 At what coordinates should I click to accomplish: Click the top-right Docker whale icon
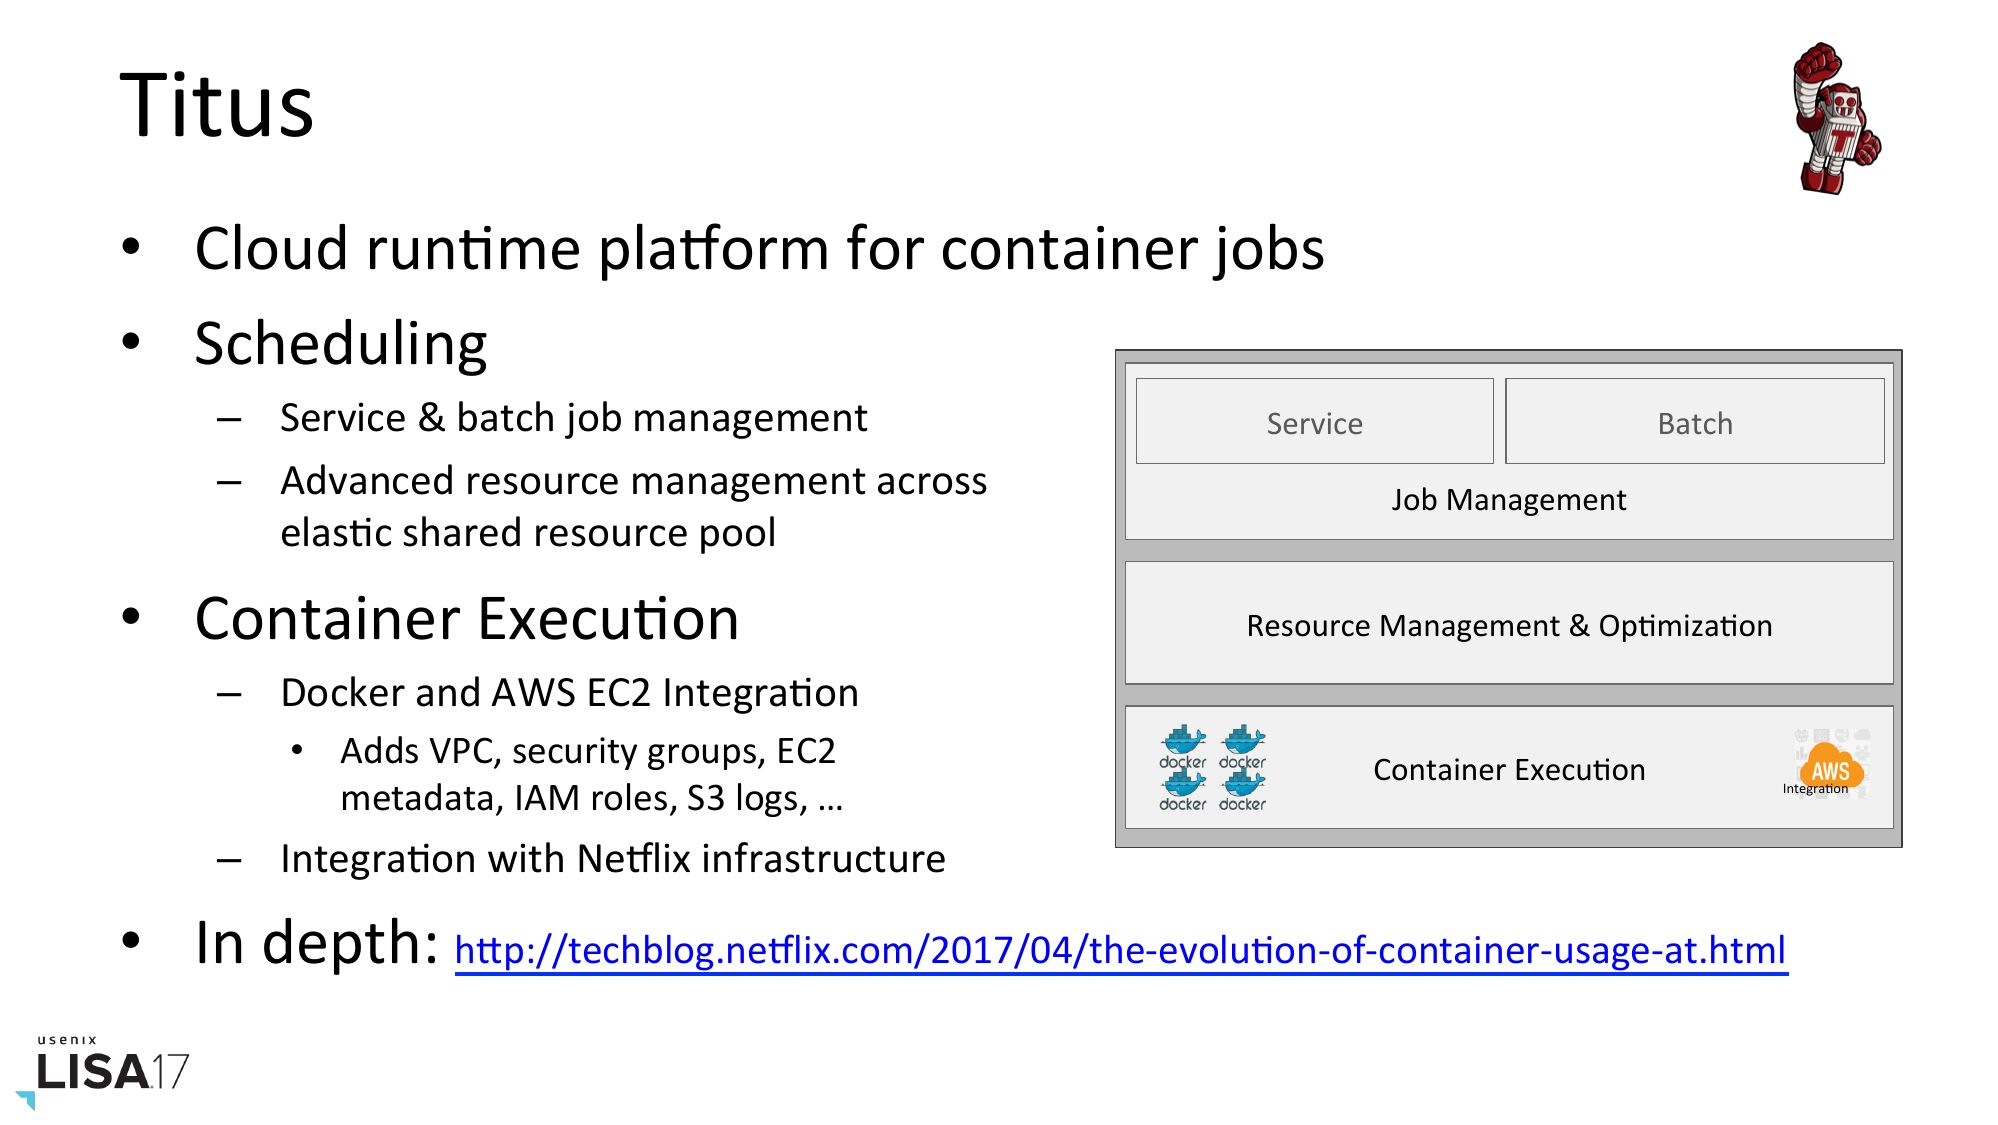tap(1243, 746)
